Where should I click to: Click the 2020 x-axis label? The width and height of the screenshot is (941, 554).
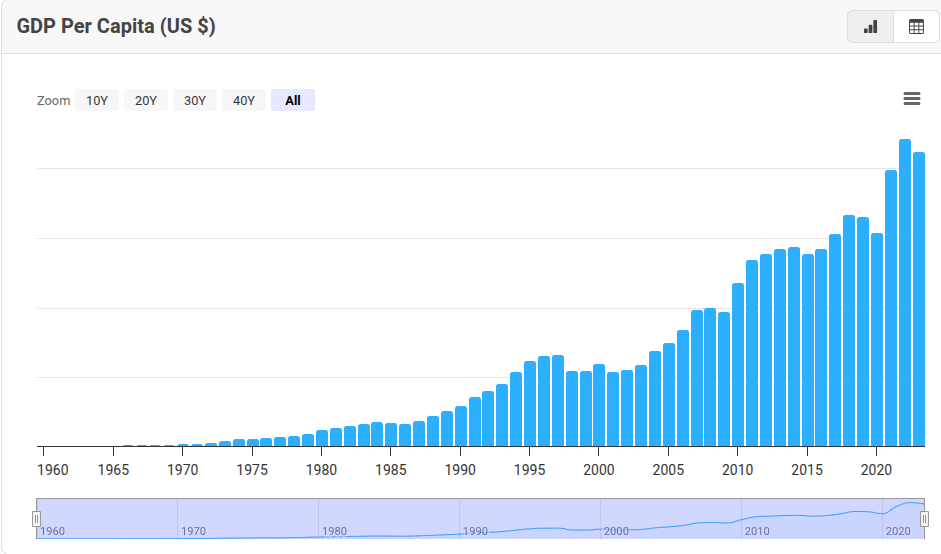pyautogui.click(x=877, y=469)
